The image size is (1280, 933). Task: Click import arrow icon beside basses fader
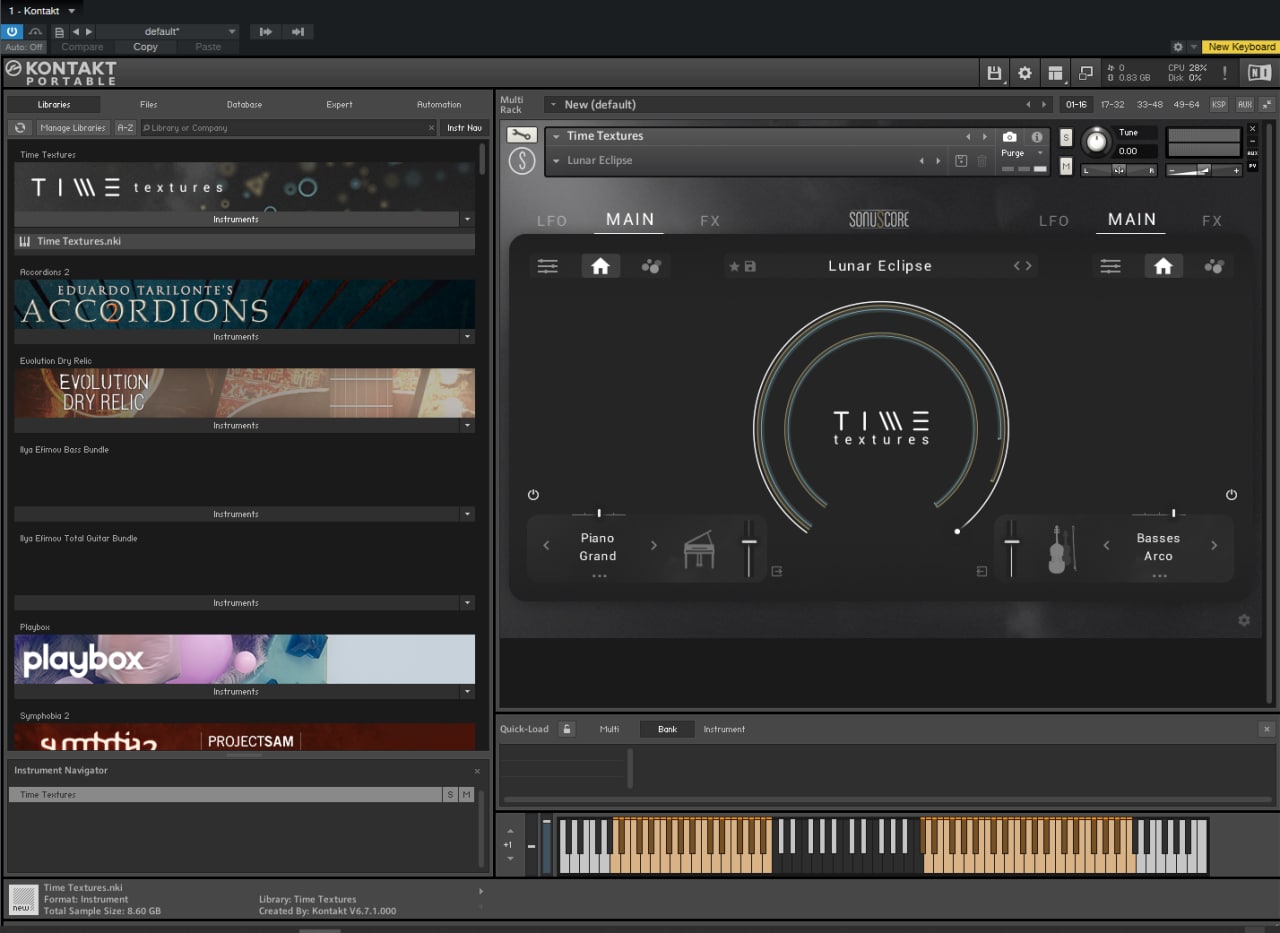coord(981,572)
